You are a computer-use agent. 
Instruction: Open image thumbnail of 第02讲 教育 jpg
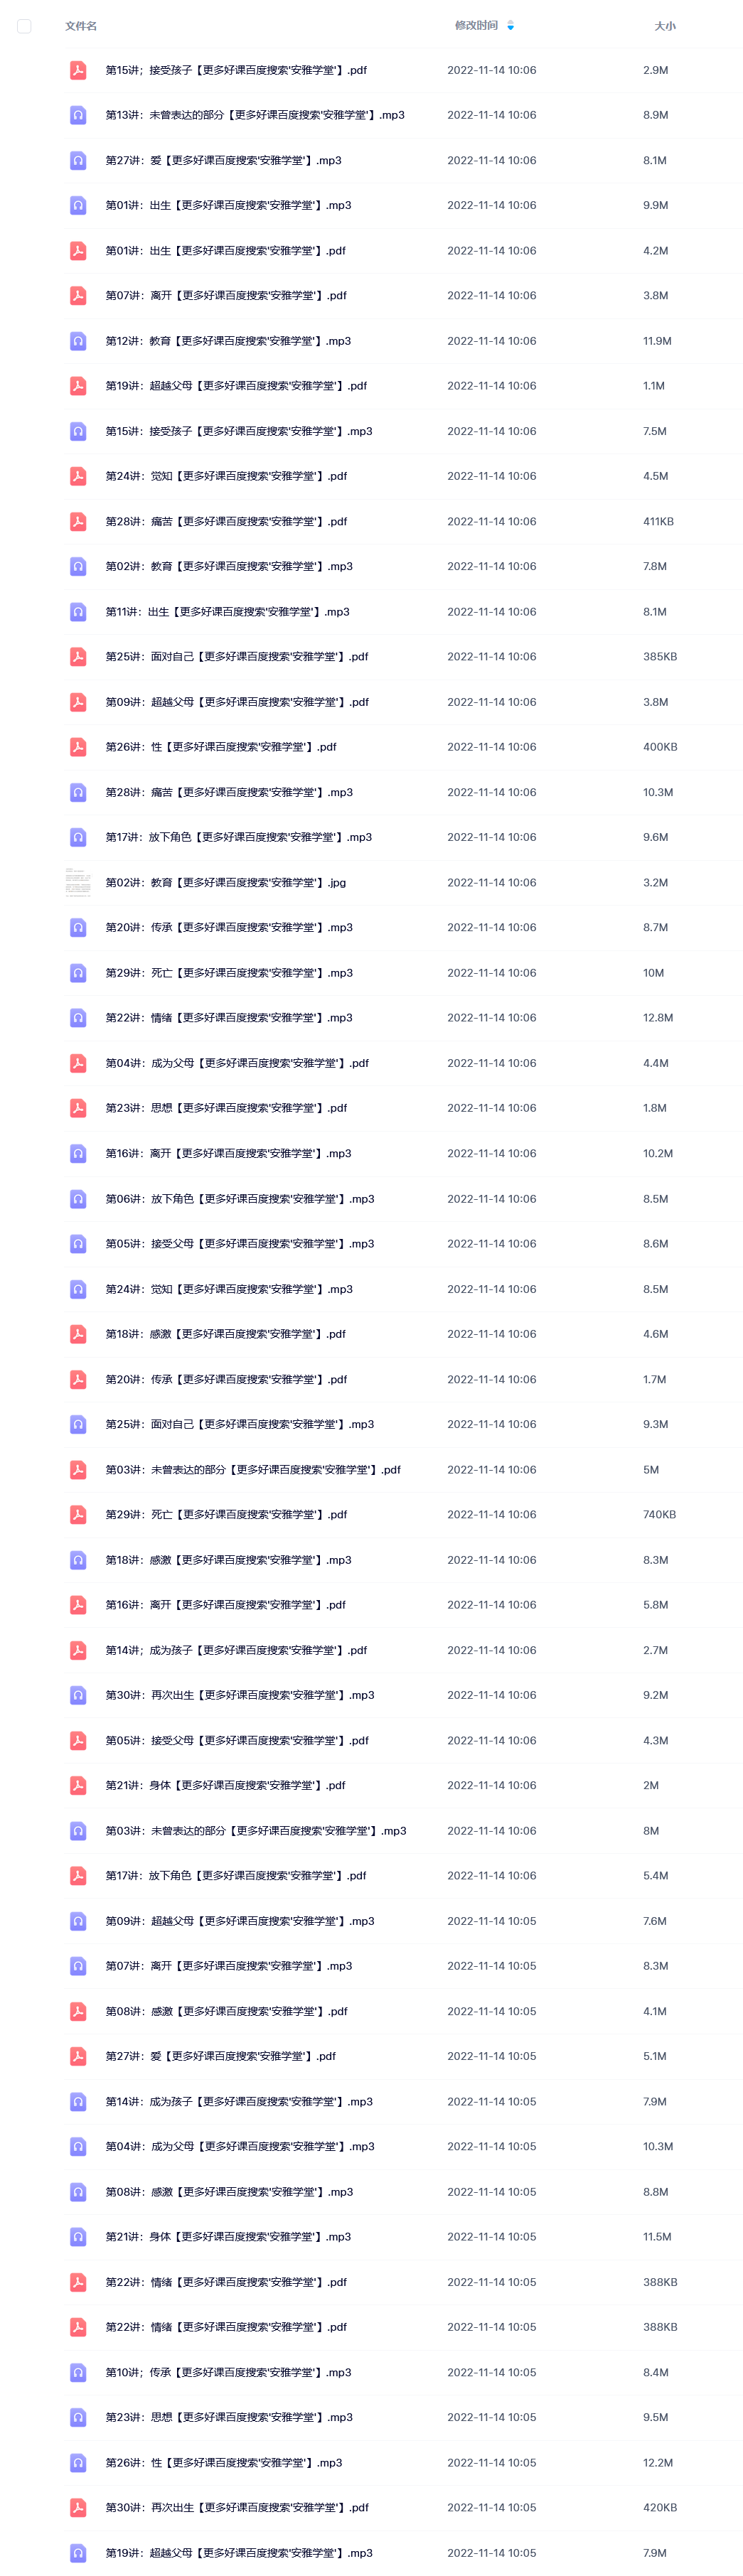coord(78,883)
